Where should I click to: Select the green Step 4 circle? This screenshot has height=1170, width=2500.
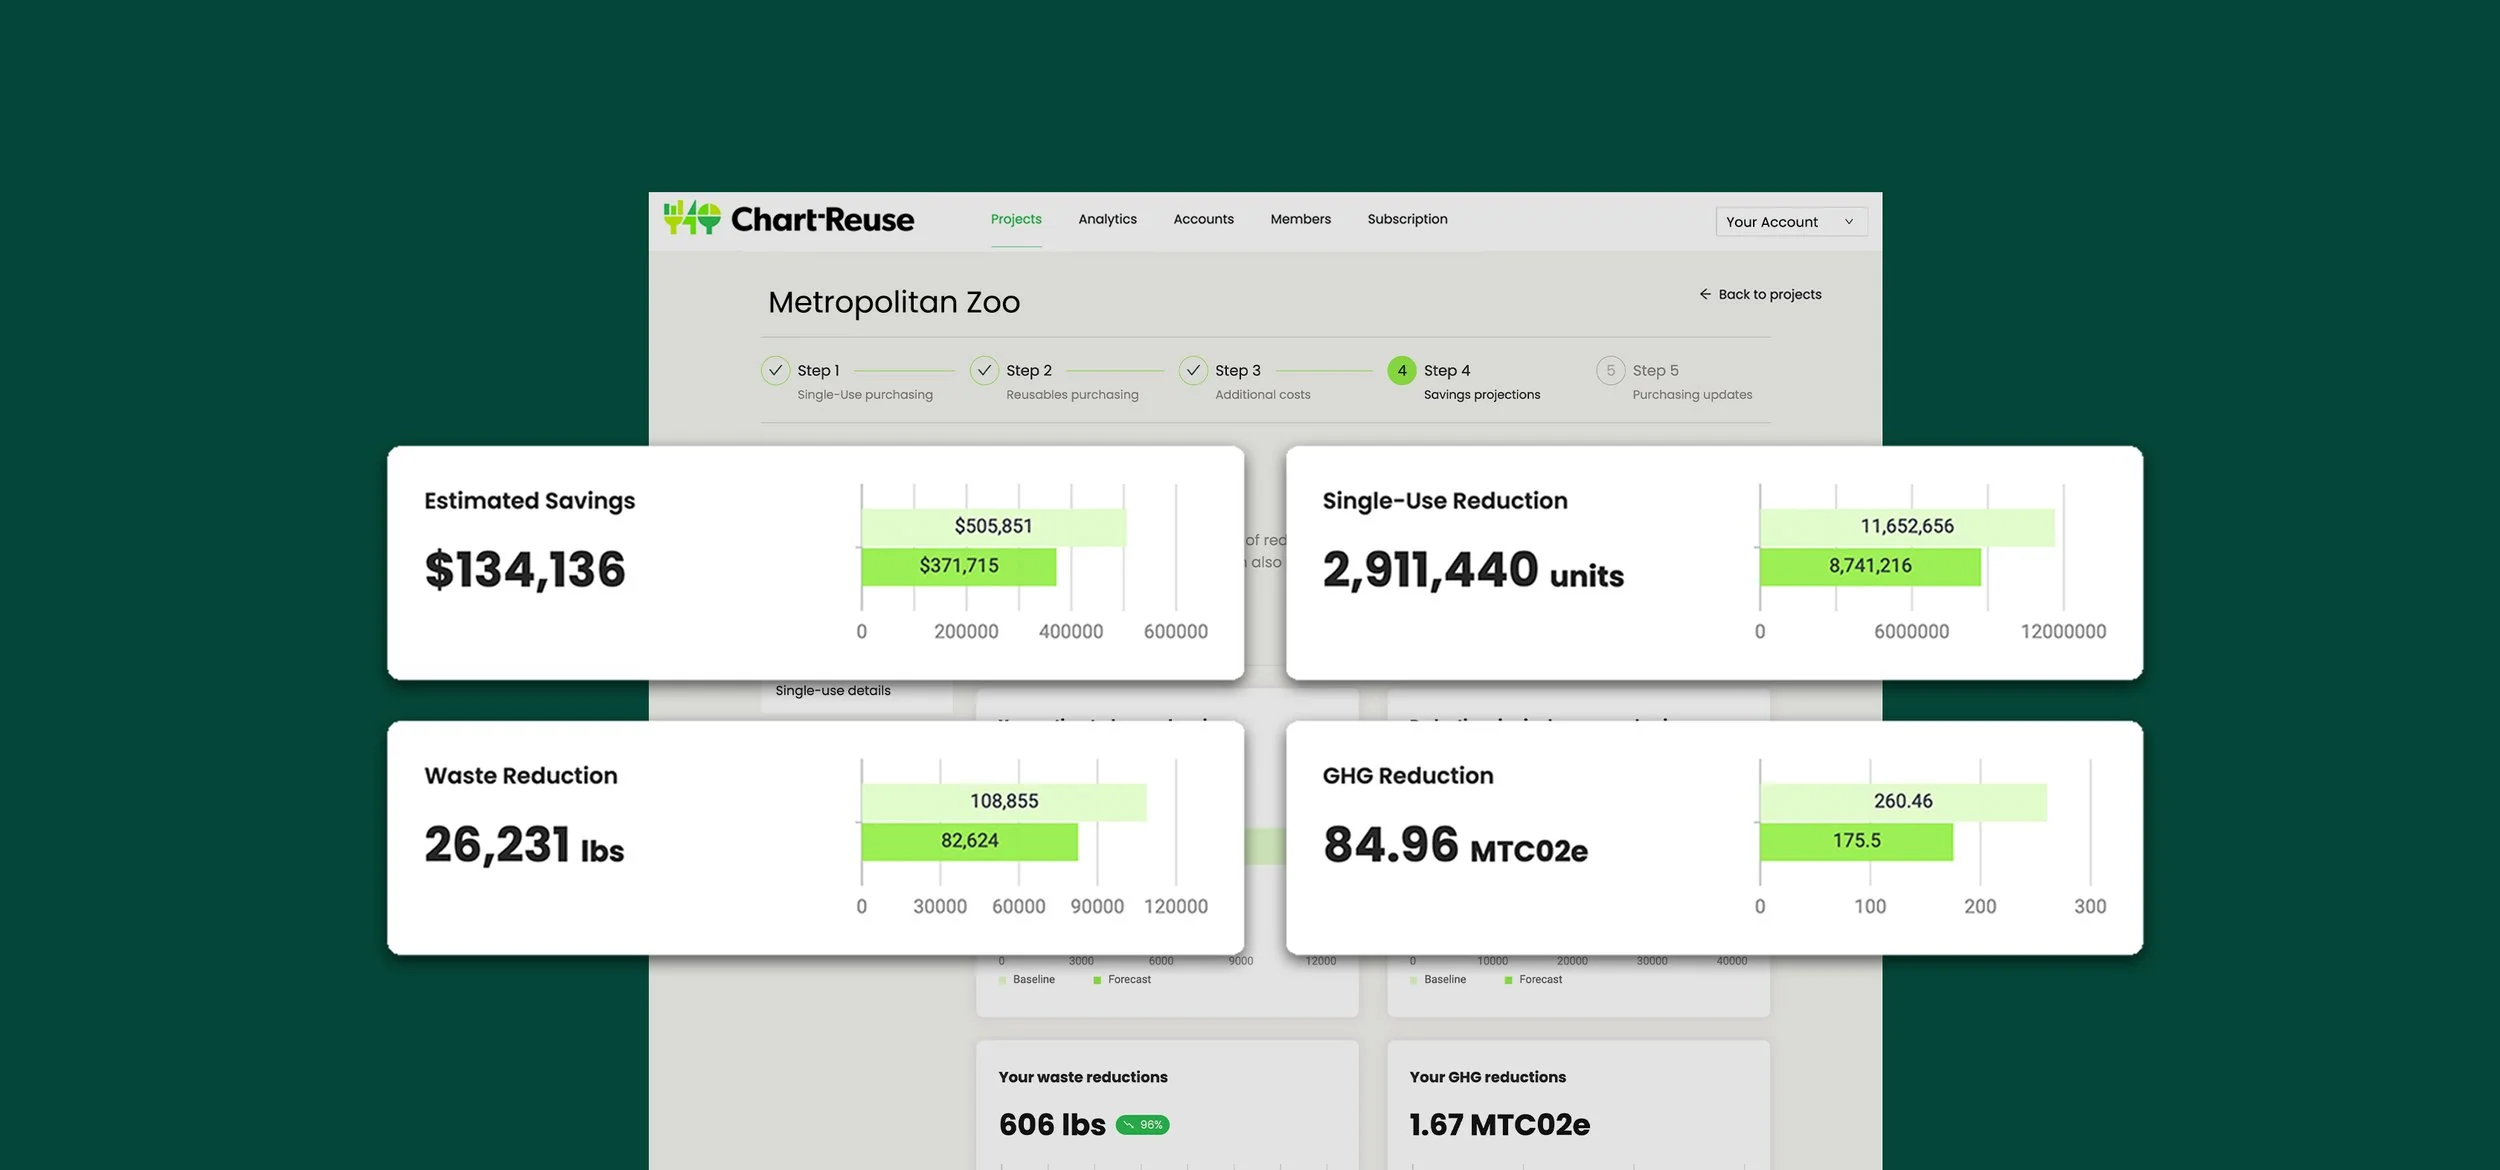pos(1401,371)
